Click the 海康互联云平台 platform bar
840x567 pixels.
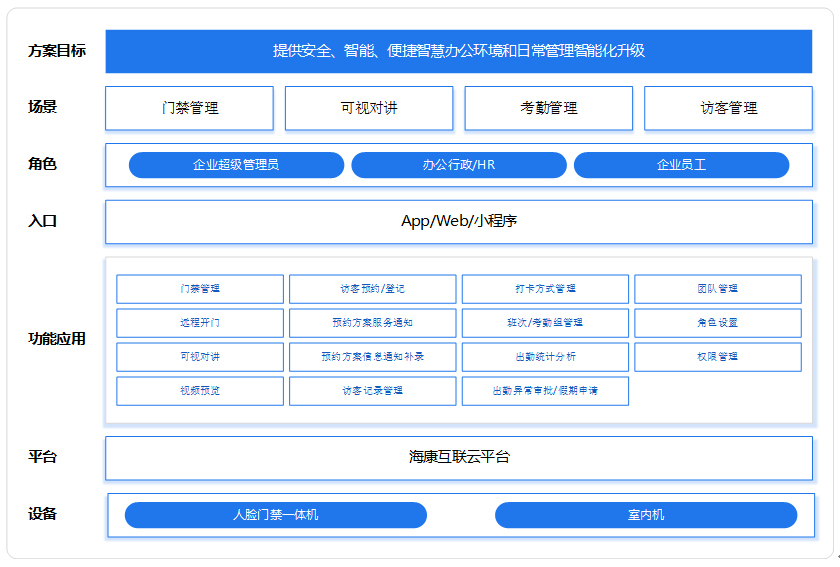[458, 458]
